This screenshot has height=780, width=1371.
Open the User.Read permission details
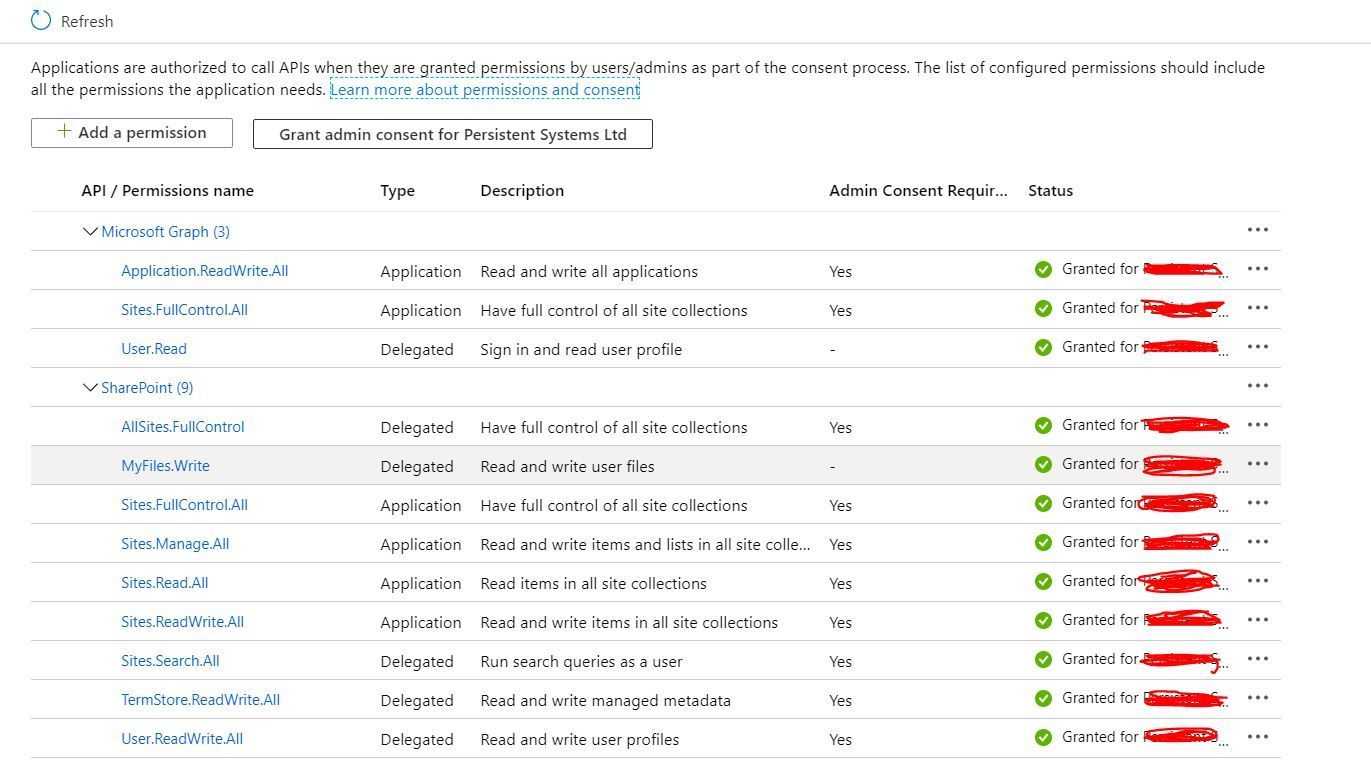(153, 348)
